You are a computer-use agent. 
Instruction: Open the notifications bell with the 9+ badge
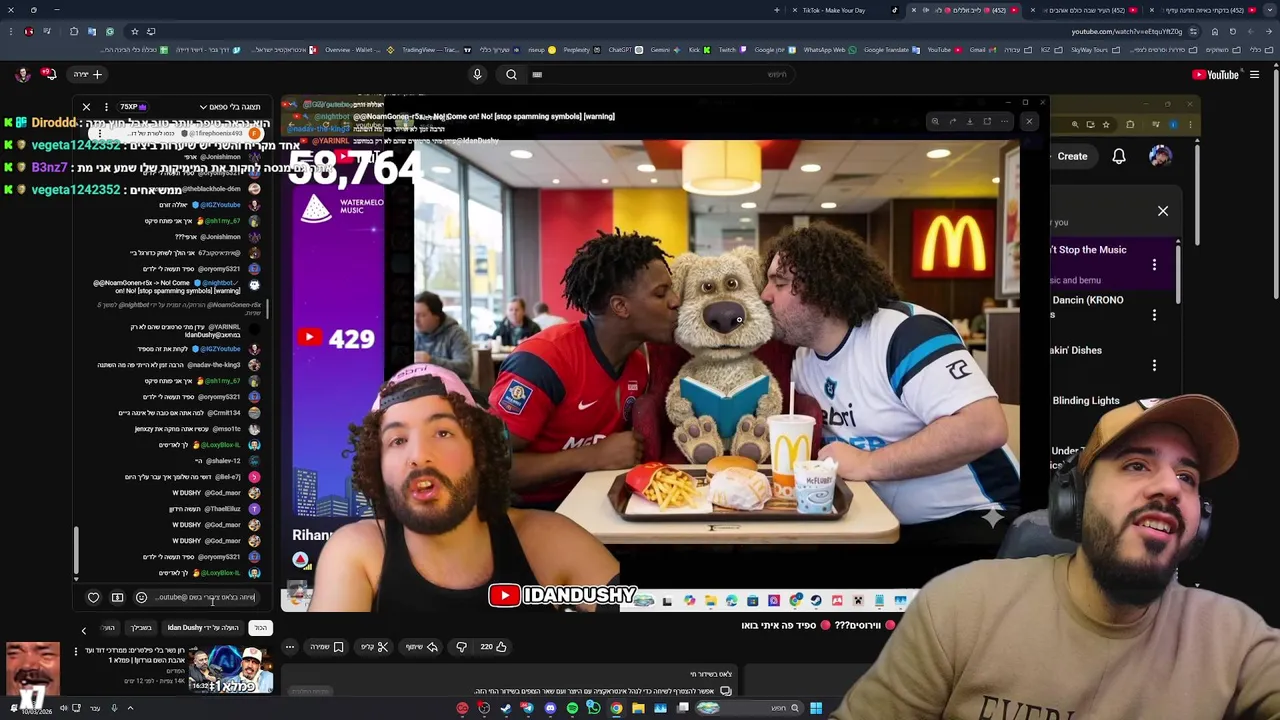coord(48,74)
